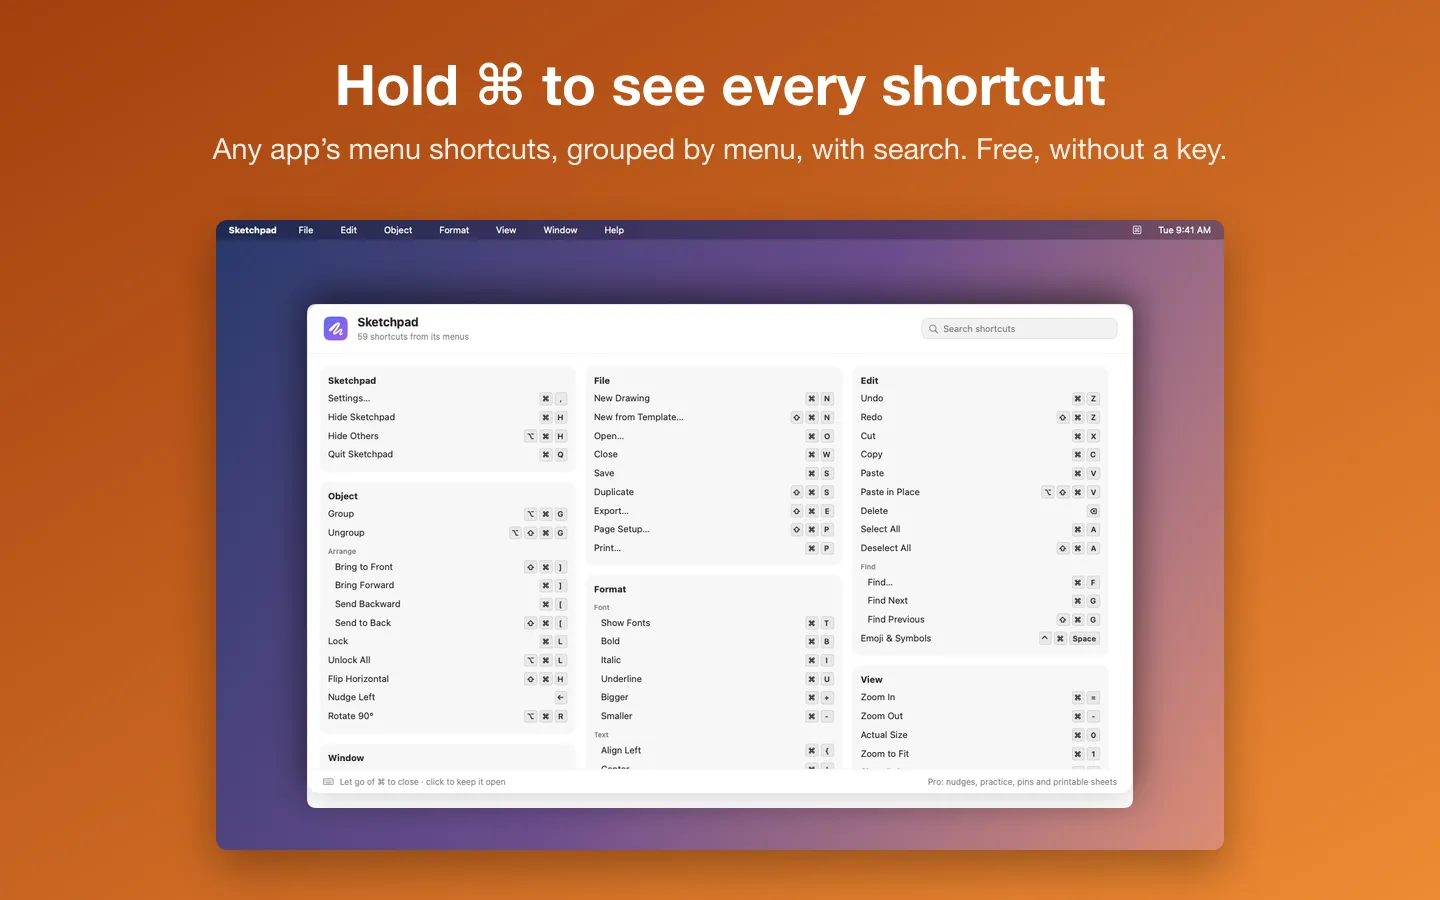This screenshot has width=1440, height=900.
Task: Click into the Search shortcuts field
Action: [1019, 329]
